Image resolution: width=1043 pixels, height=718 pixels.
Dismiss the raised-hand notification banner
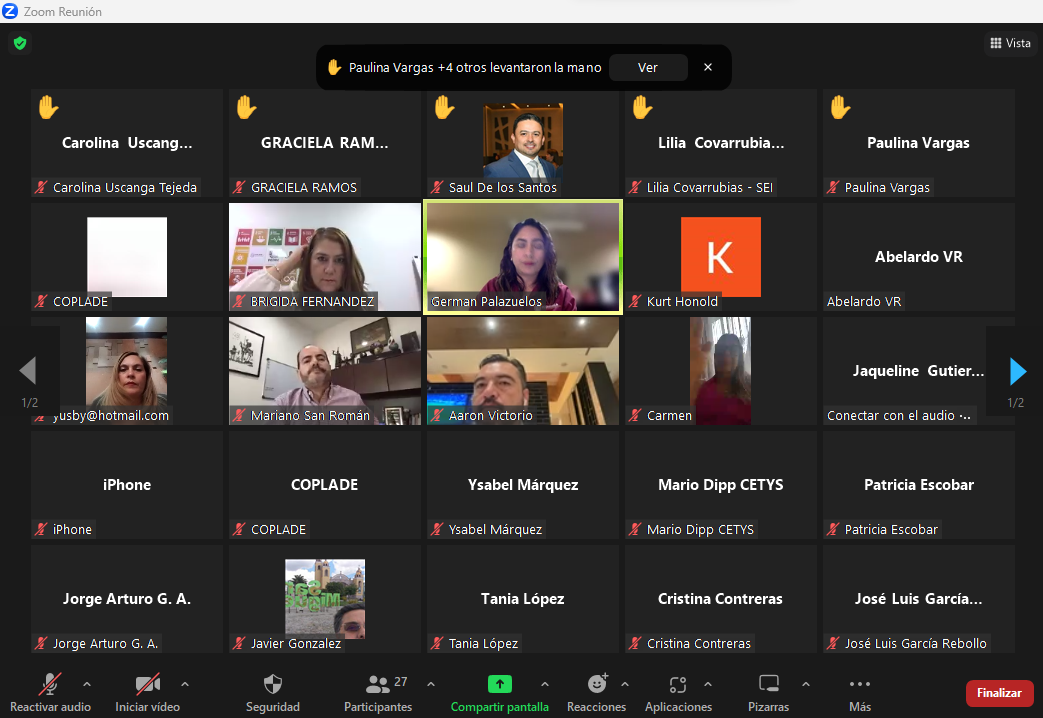coord(708,68)
